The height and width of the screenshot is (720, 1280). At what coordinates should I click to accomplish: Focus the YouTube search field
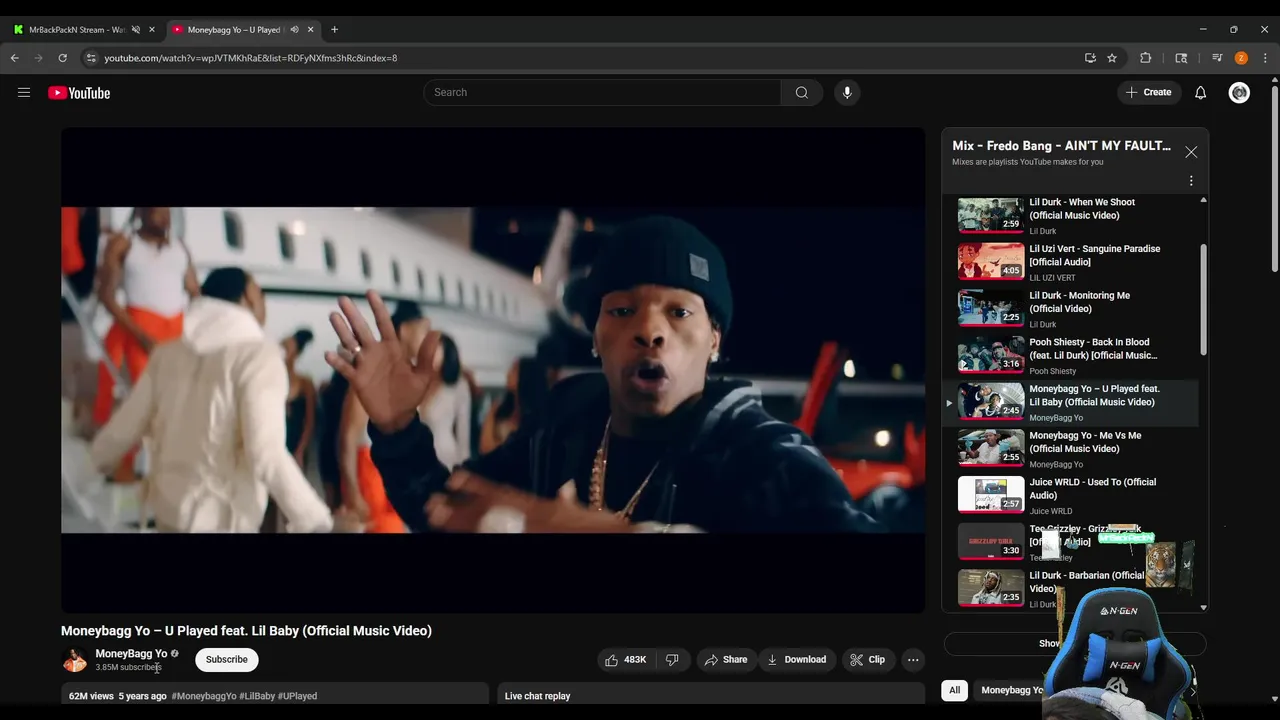pos(602,92)
